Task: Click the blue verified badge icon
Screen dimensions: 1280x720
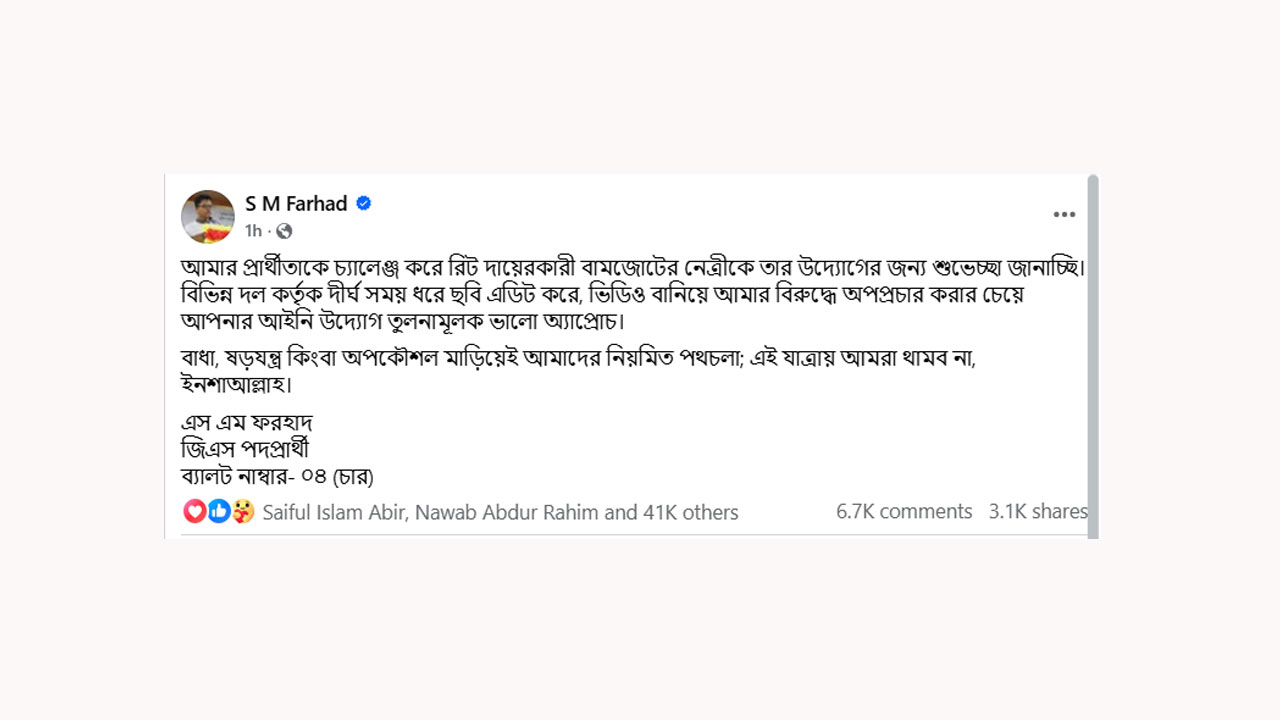Action: point(364,203)
